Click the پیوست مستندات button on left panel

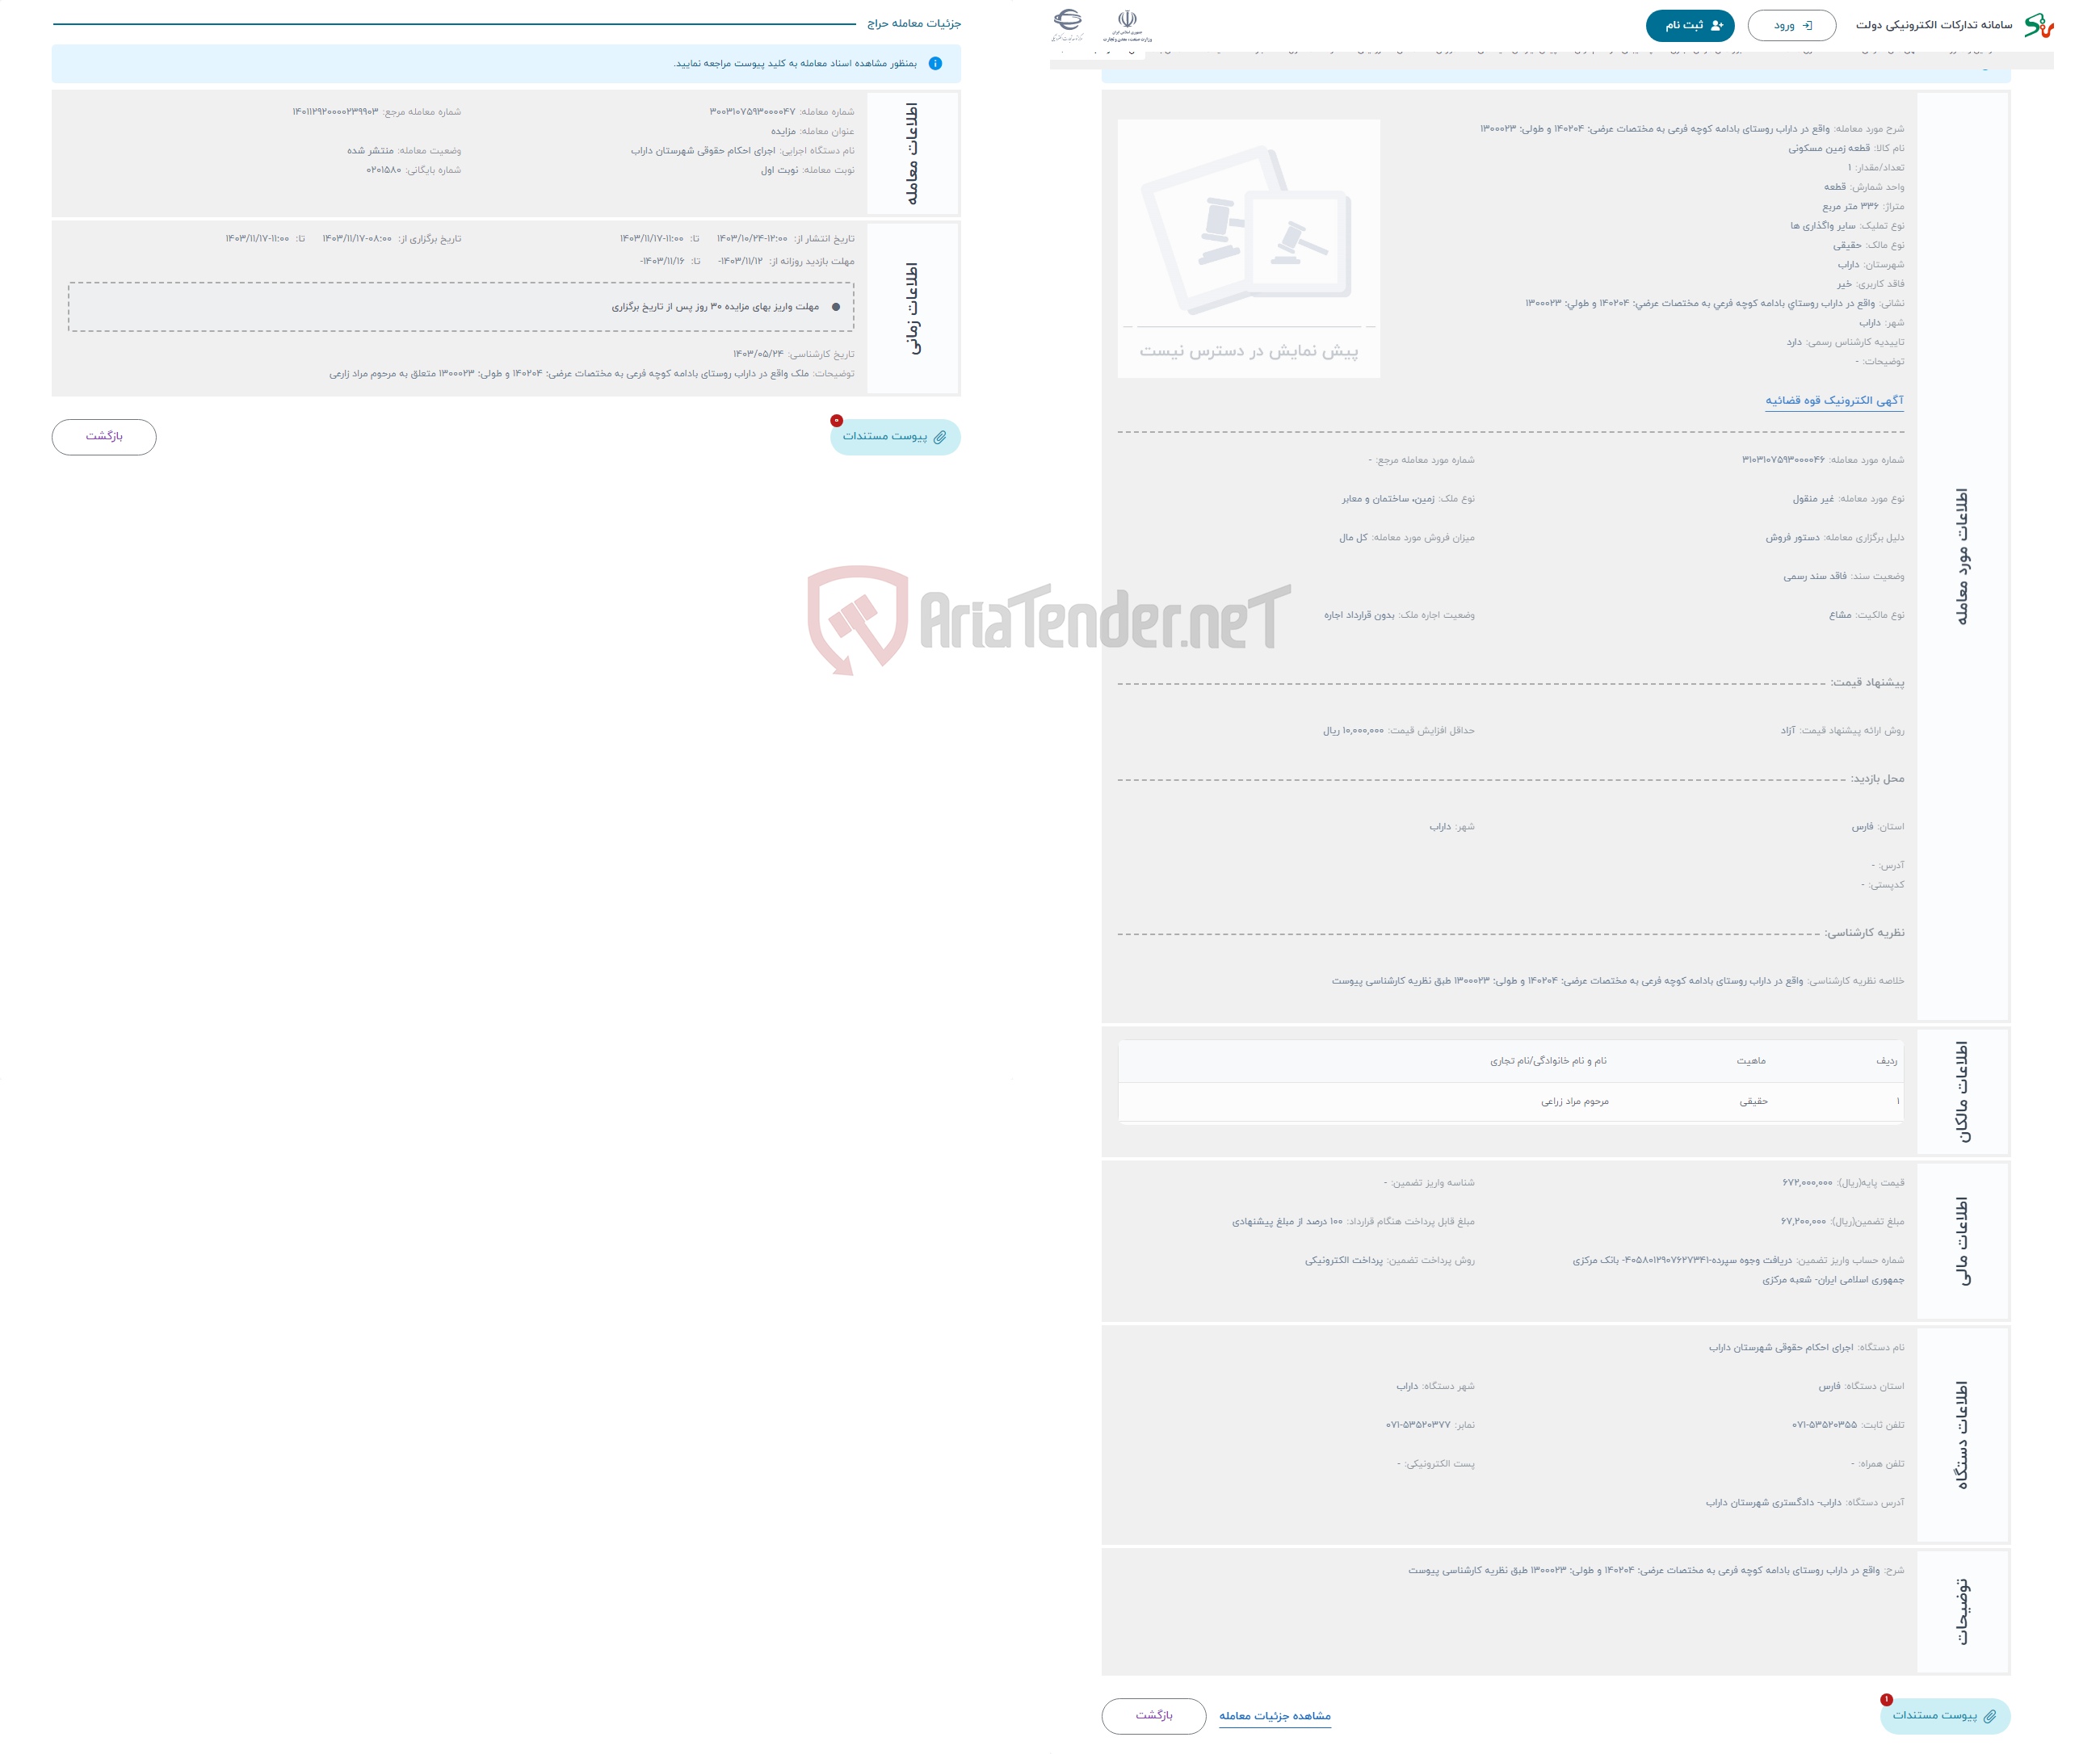tap(891, 434)
